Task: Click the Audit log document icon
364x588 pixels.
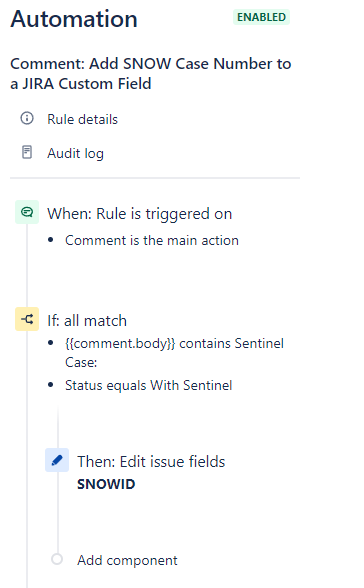Action: pos(27,152)
